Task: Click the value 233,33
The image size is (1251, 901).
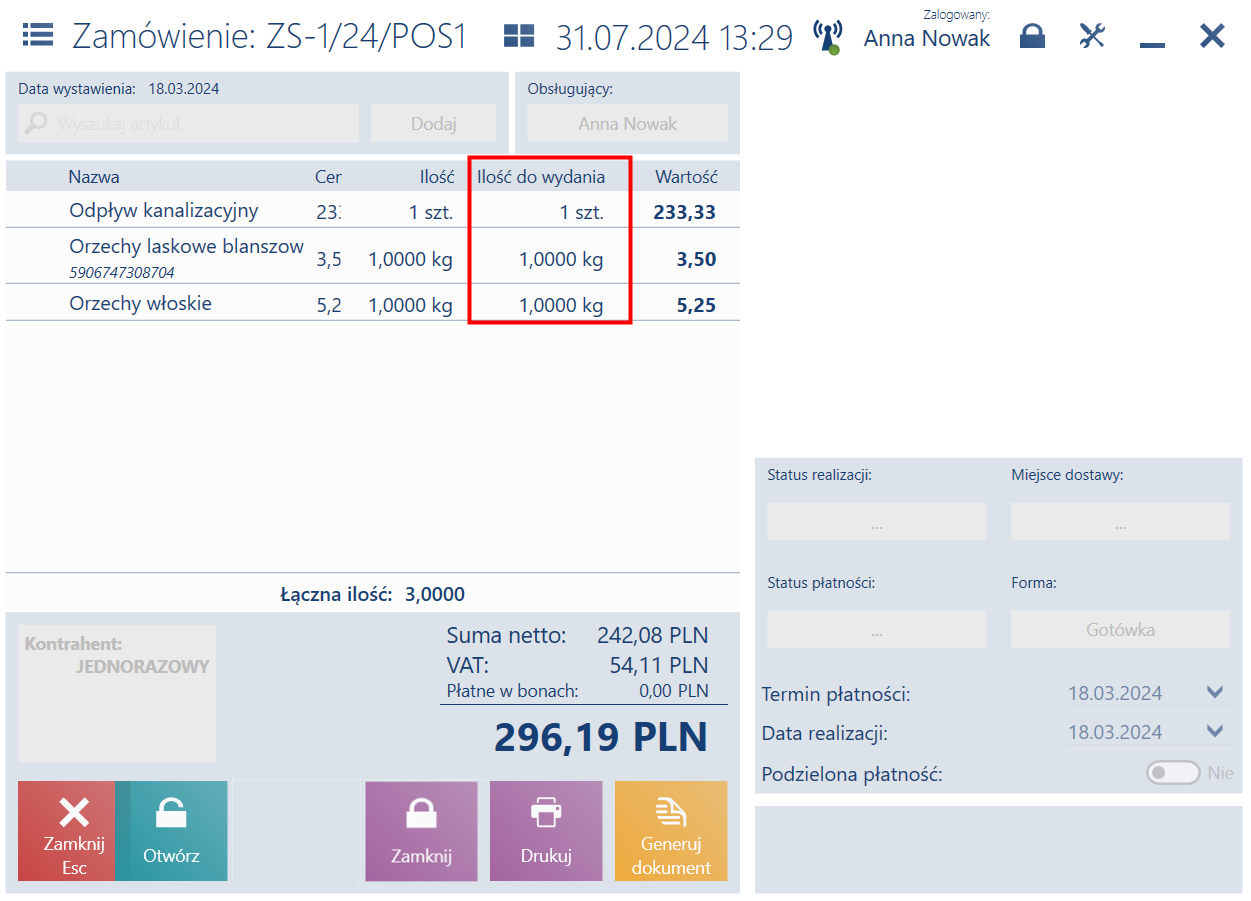Action: (x=685, y=212)
